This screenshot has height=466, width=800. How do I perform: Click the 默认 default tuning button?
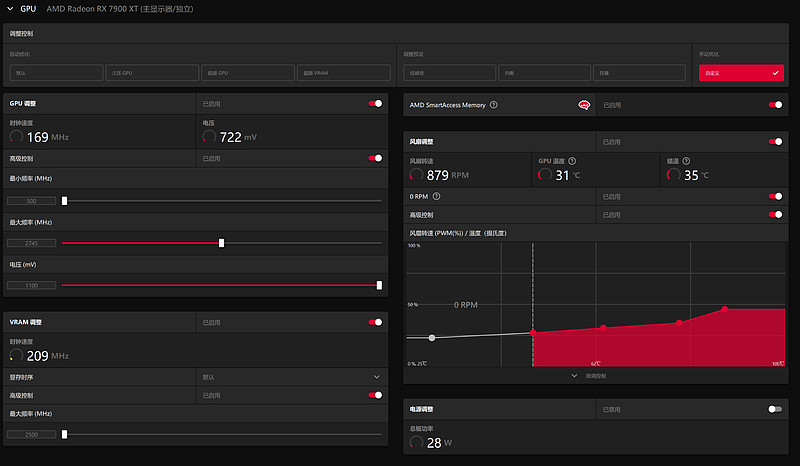pos(57,73)
